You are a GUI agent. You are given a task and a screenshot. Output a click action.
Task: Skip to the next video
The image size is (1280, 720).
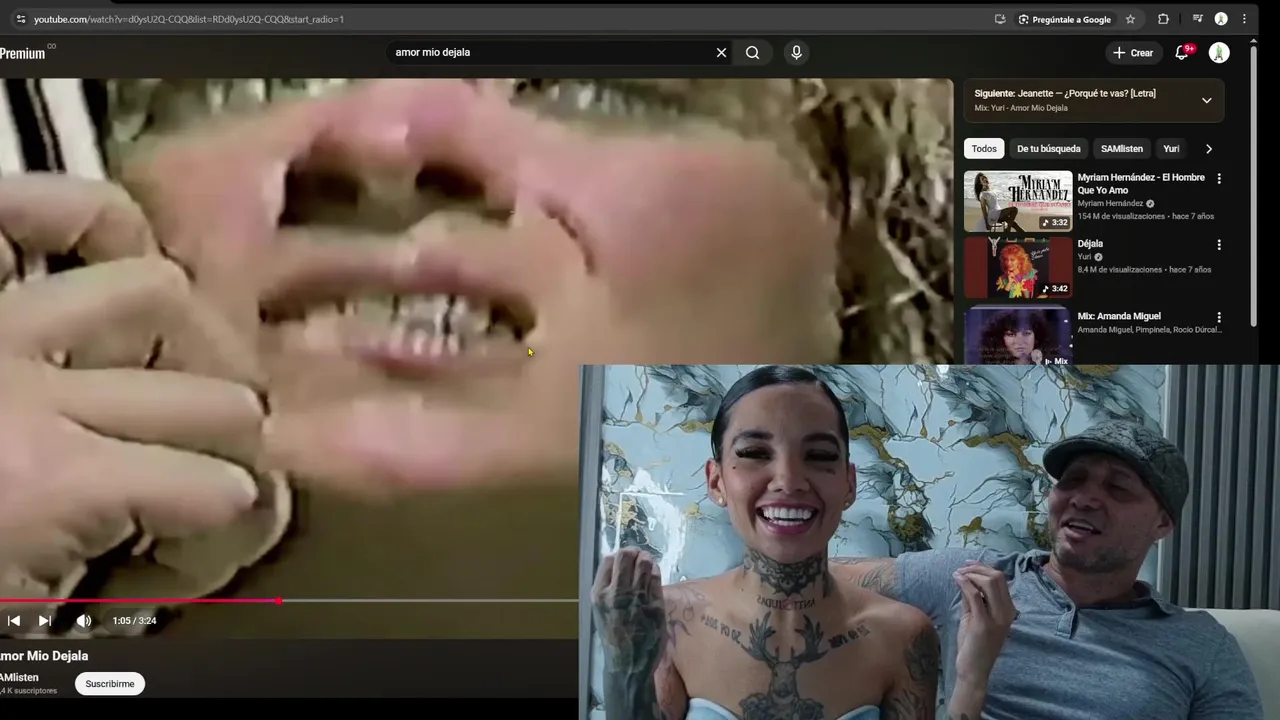[x=45, y=621]
